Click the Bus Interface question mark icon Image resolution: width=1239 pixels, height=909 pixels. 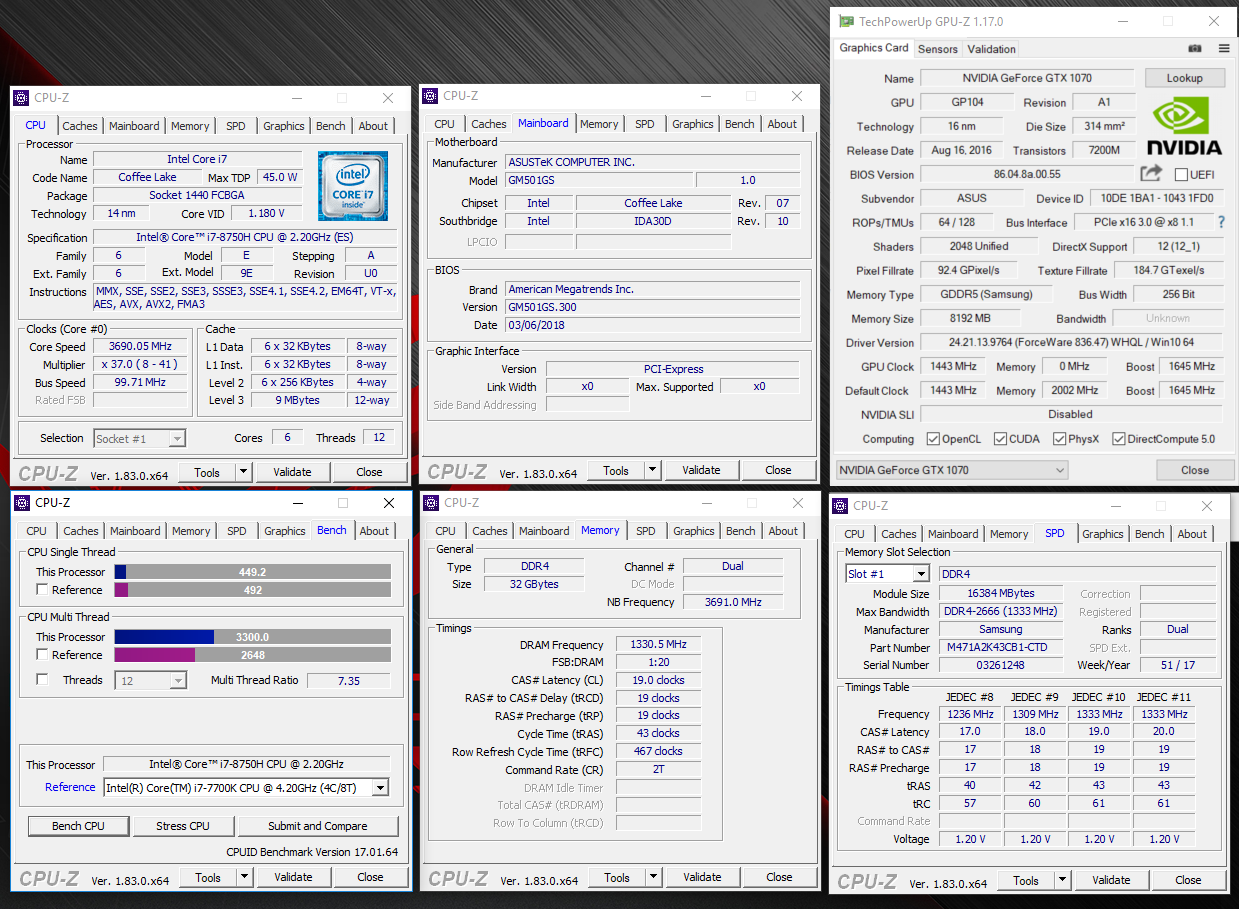pos(1222,222)
